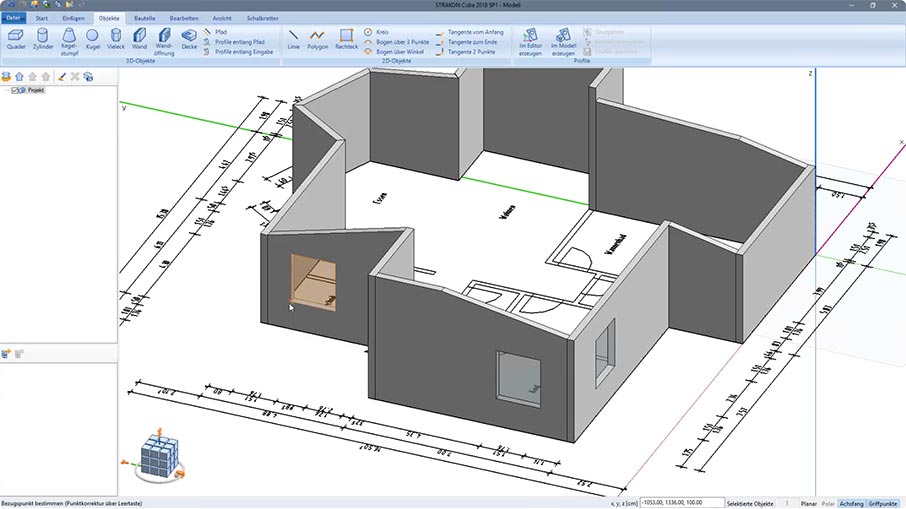This screenshot has width=906, height=509.
Task: Draw with the Polygon tool
Action: (x=317, y=39)
